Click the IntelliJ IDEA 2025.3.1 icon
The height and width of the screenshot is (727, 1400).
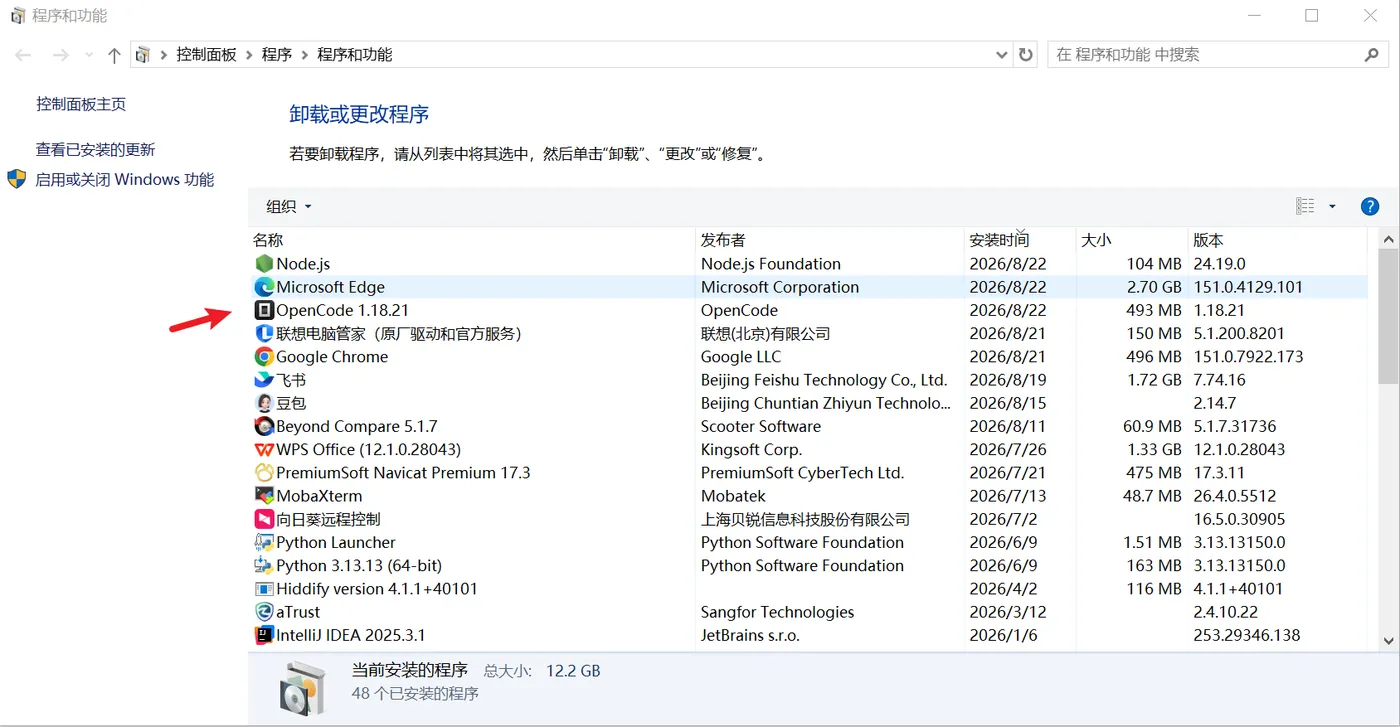click(x=264, y=635)
